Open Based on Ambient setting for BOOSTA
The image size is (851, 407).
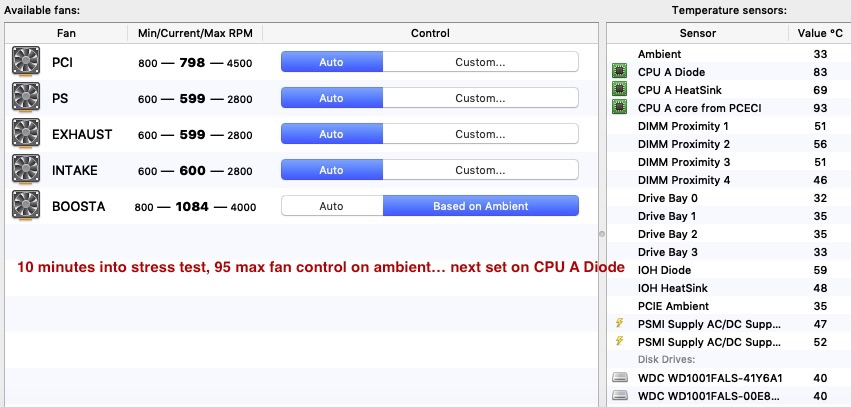(x=480, y=206)
